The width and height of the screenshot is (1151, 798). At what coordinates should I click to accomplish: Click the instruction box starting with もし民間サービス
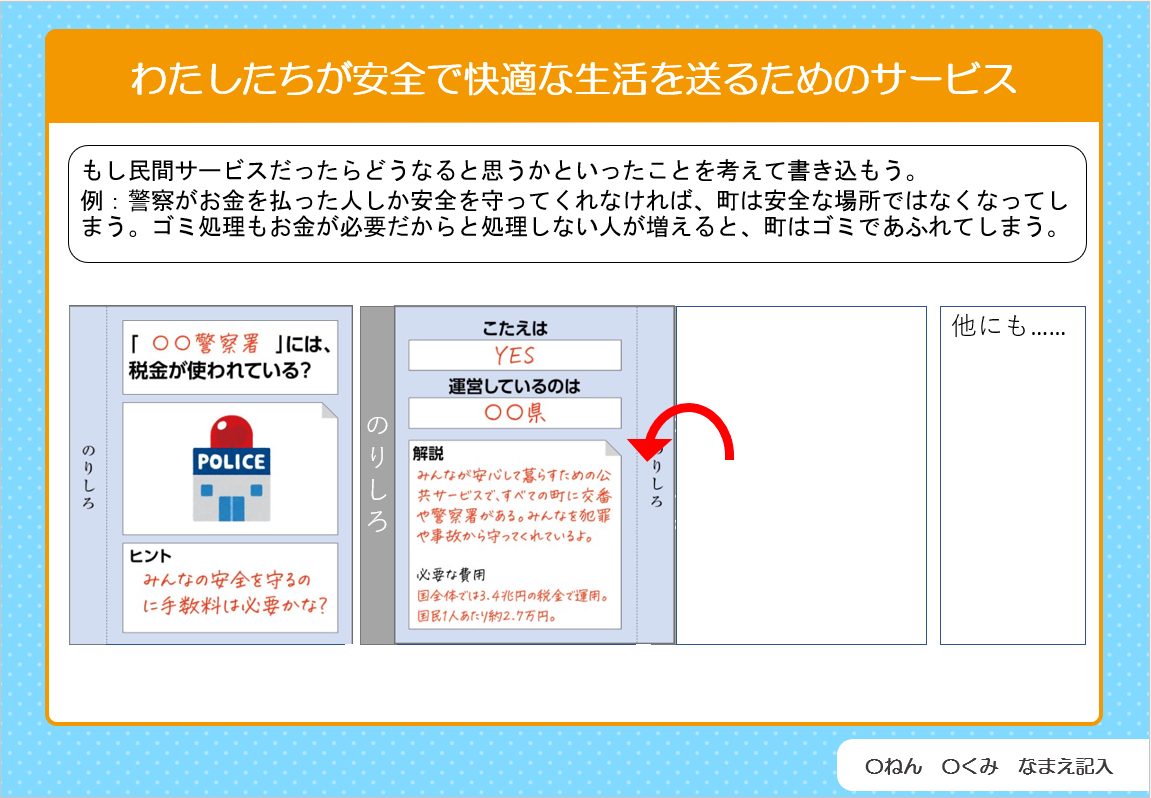pyautogui.click(x=576, y=204)
